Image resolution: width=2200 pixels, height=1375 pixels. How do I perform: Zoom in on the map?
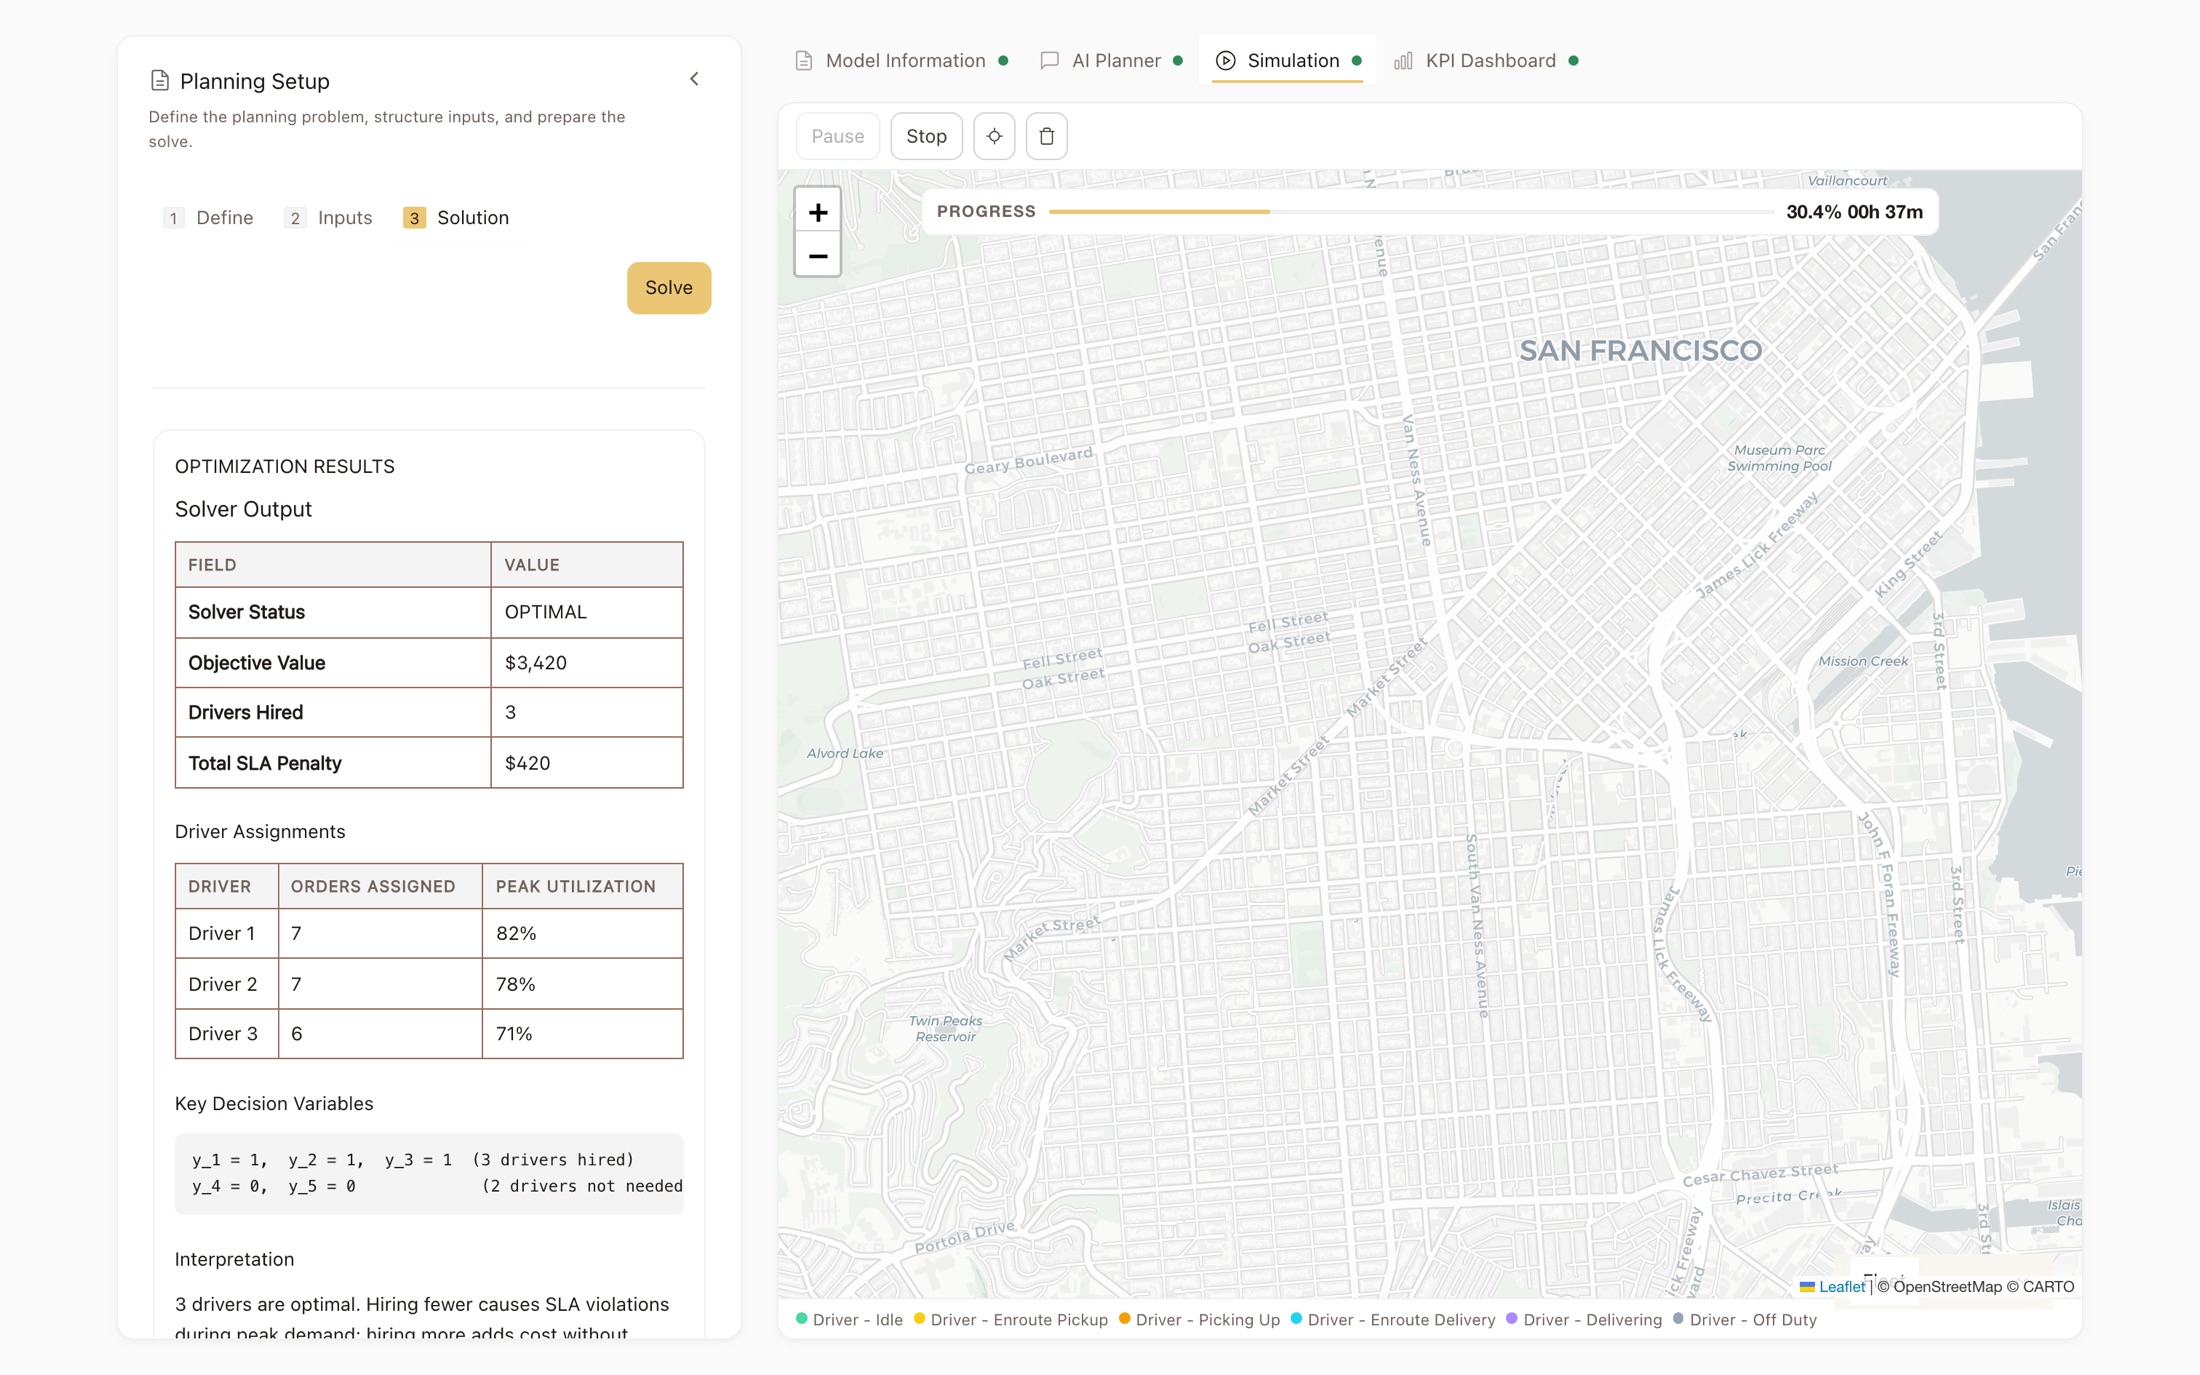coord(818,212)
